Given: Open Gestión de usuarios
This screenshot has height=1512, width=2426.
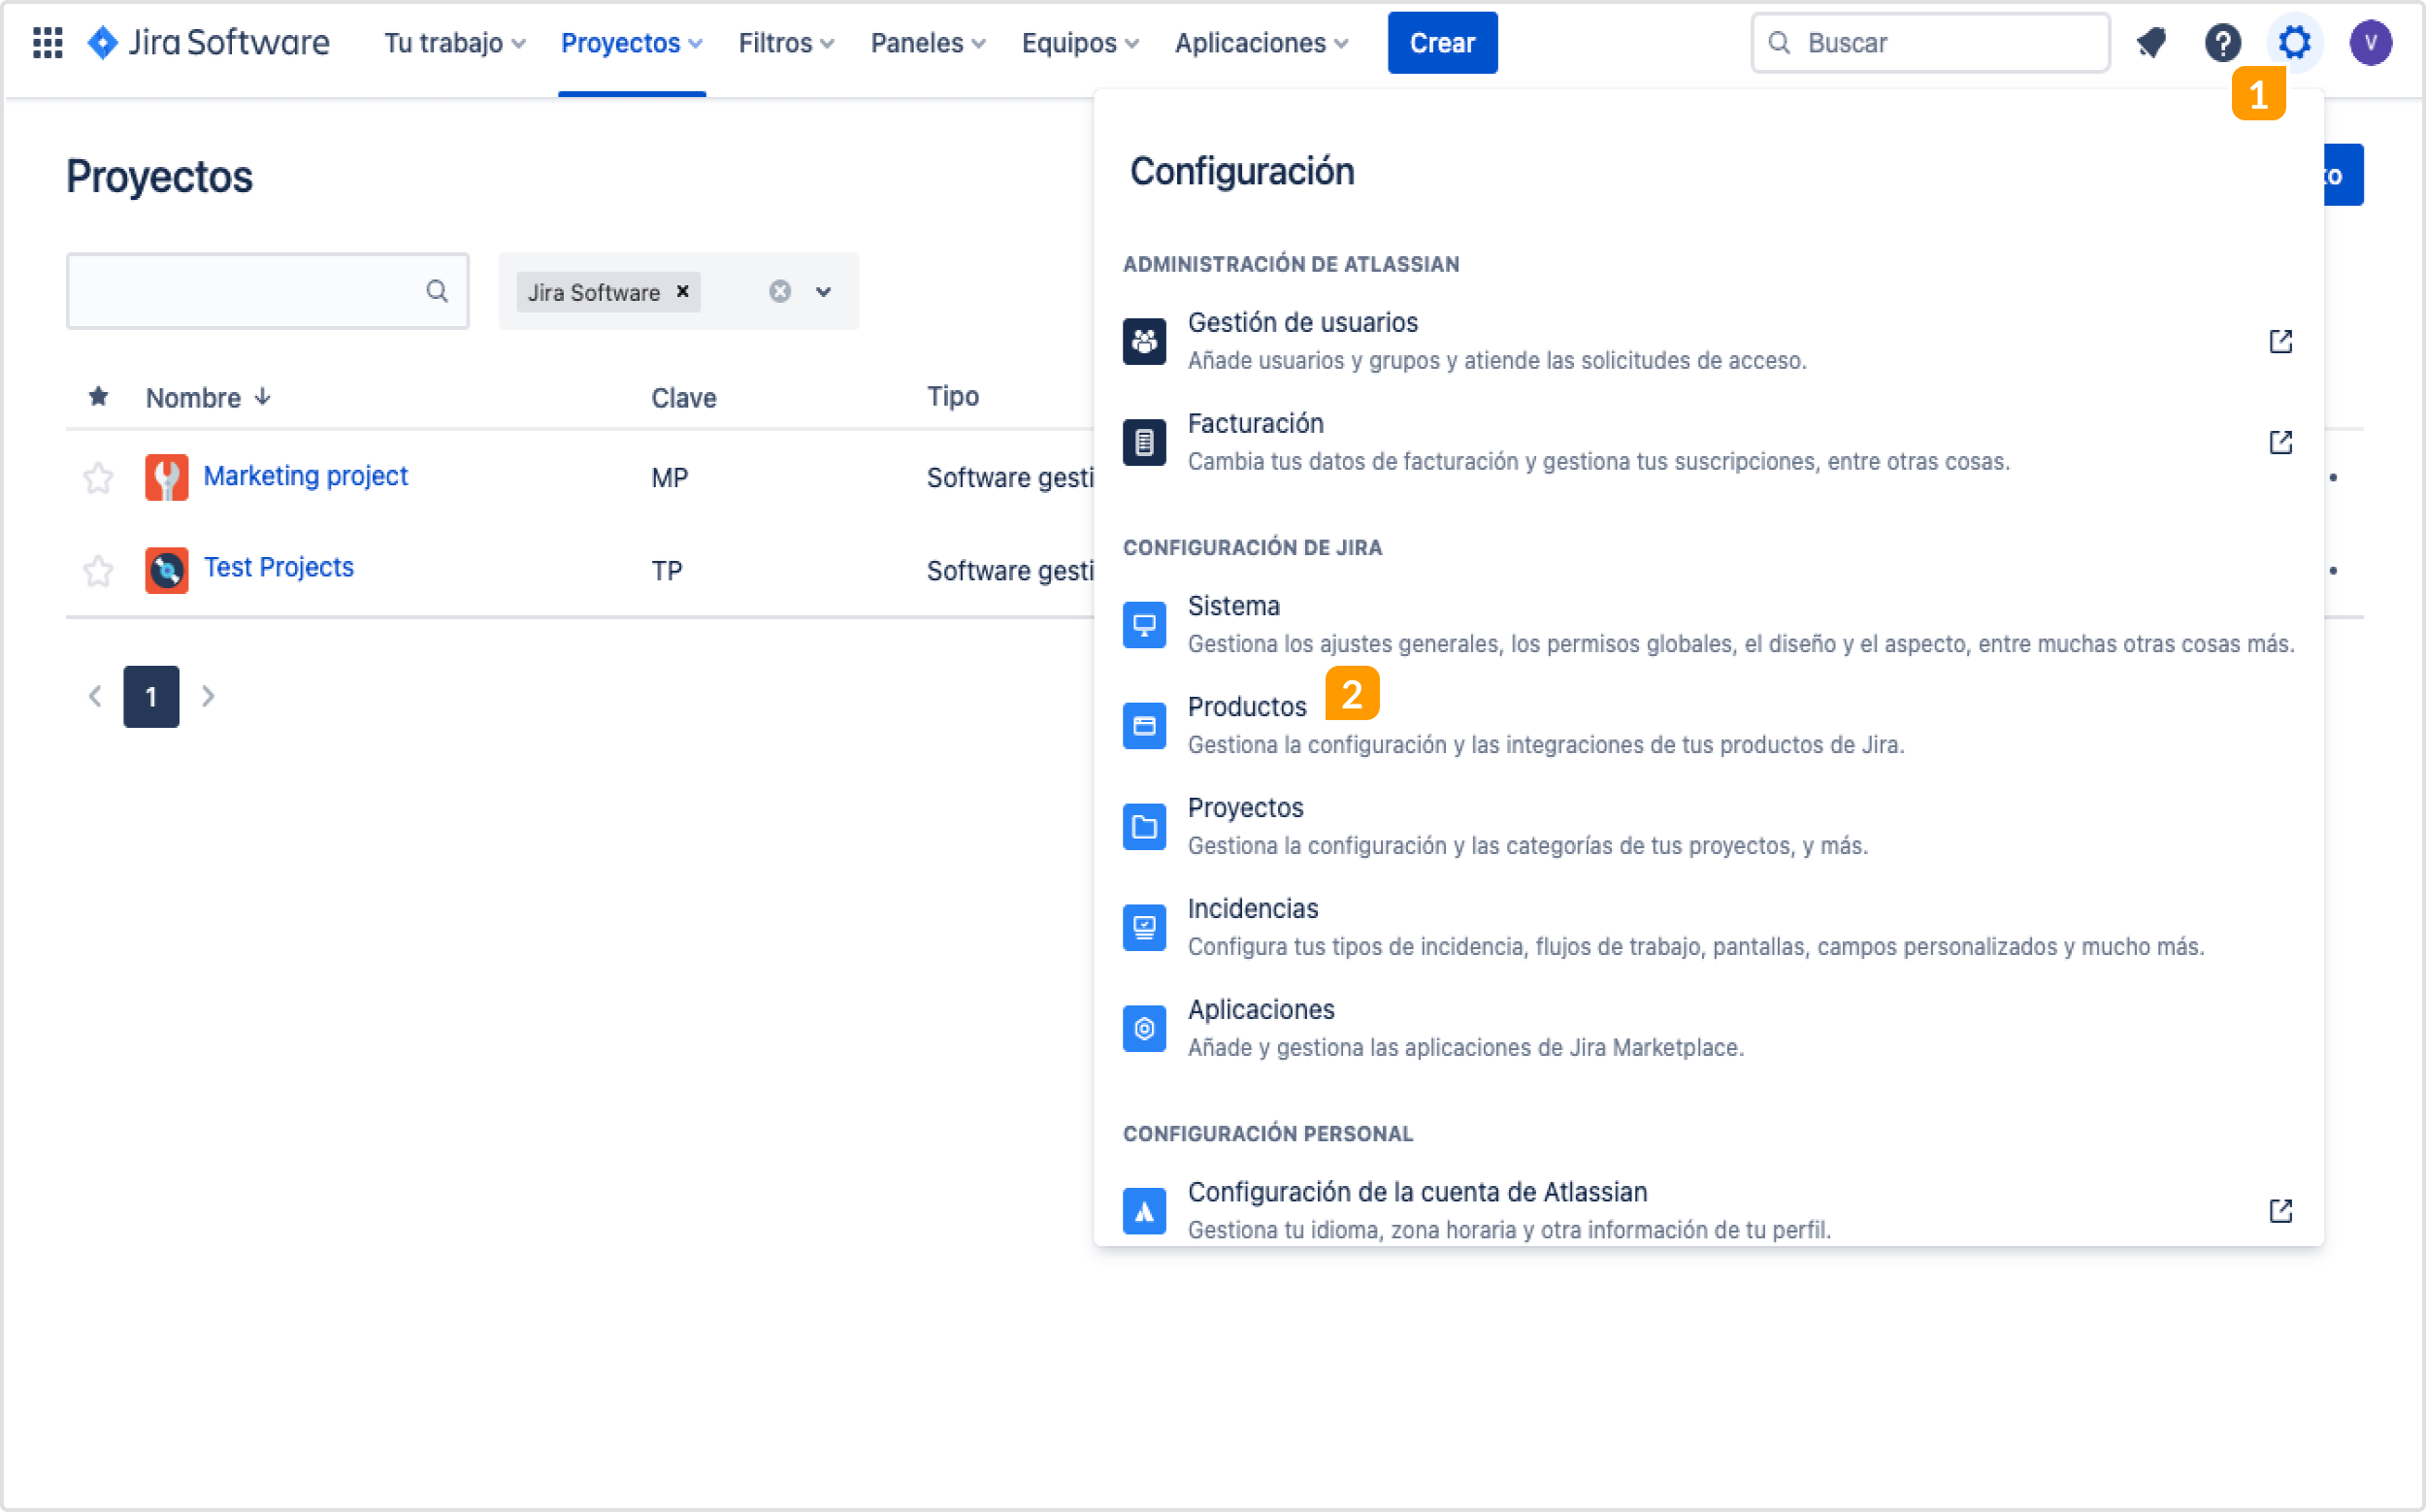Looking at the screenshot, I should pos(1708,341).
